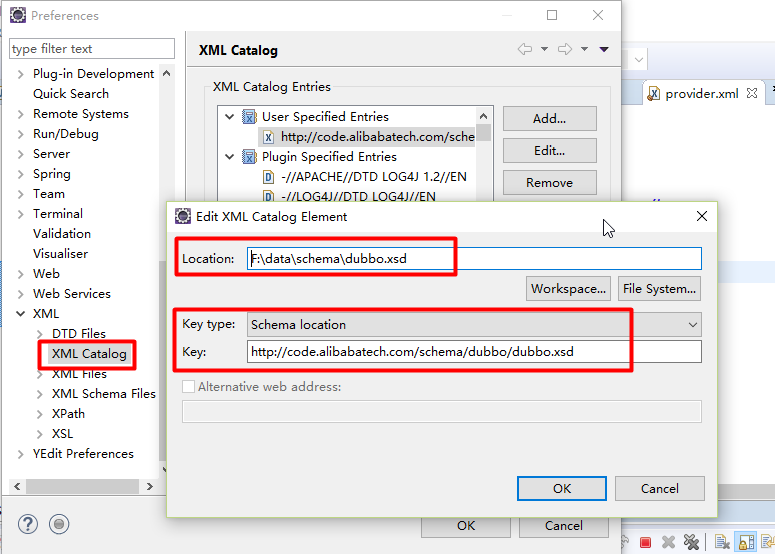Image resolution: width=775 pixels, height=554 pixels.
Task: Select Terminal in preferences tree
Action: (58, 213)
